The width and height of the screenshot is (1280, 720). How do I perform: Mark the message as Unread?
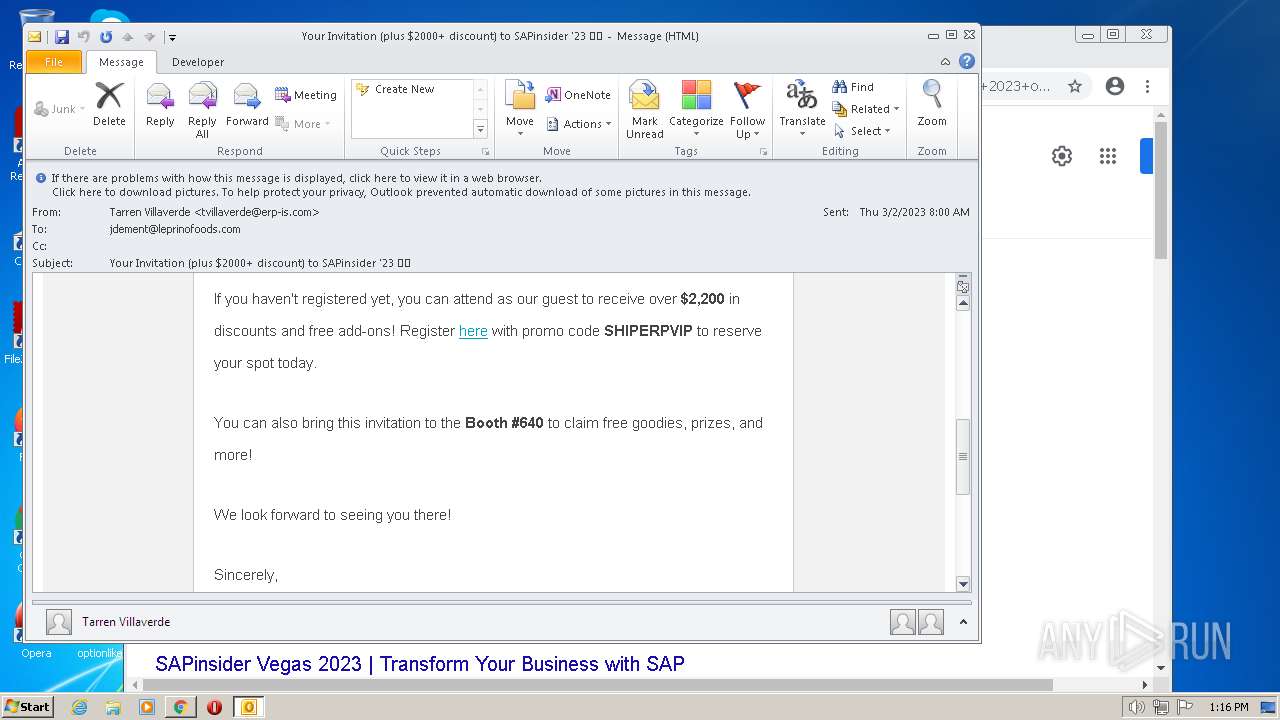point(645,110)
